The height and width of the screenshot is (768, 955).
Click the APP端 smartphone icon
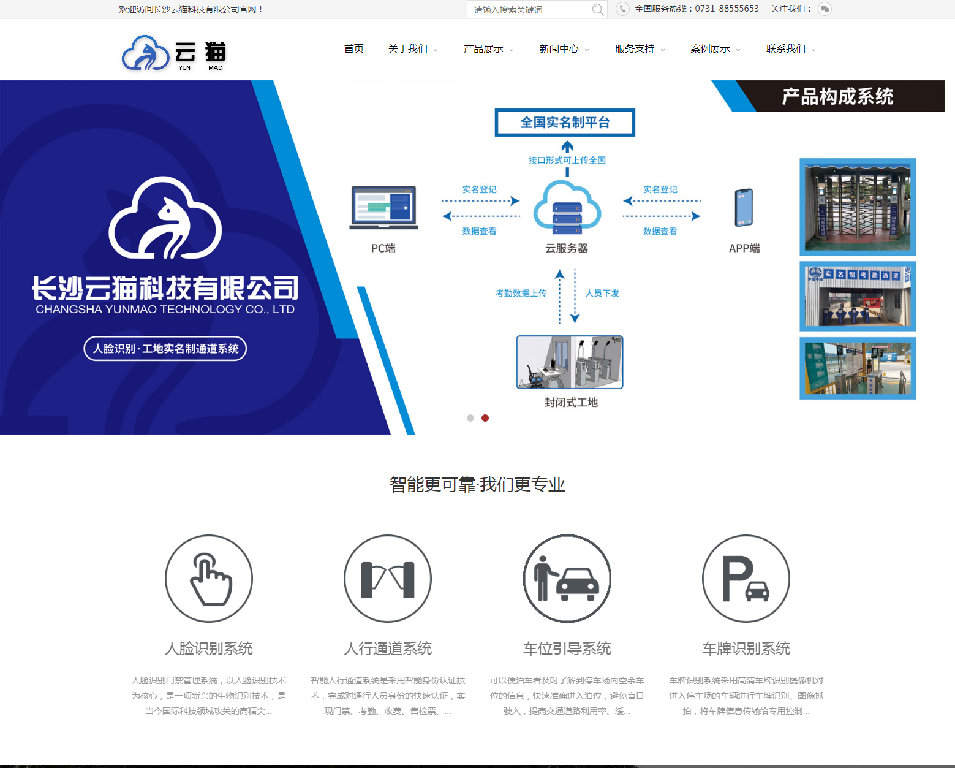[744, 208]
